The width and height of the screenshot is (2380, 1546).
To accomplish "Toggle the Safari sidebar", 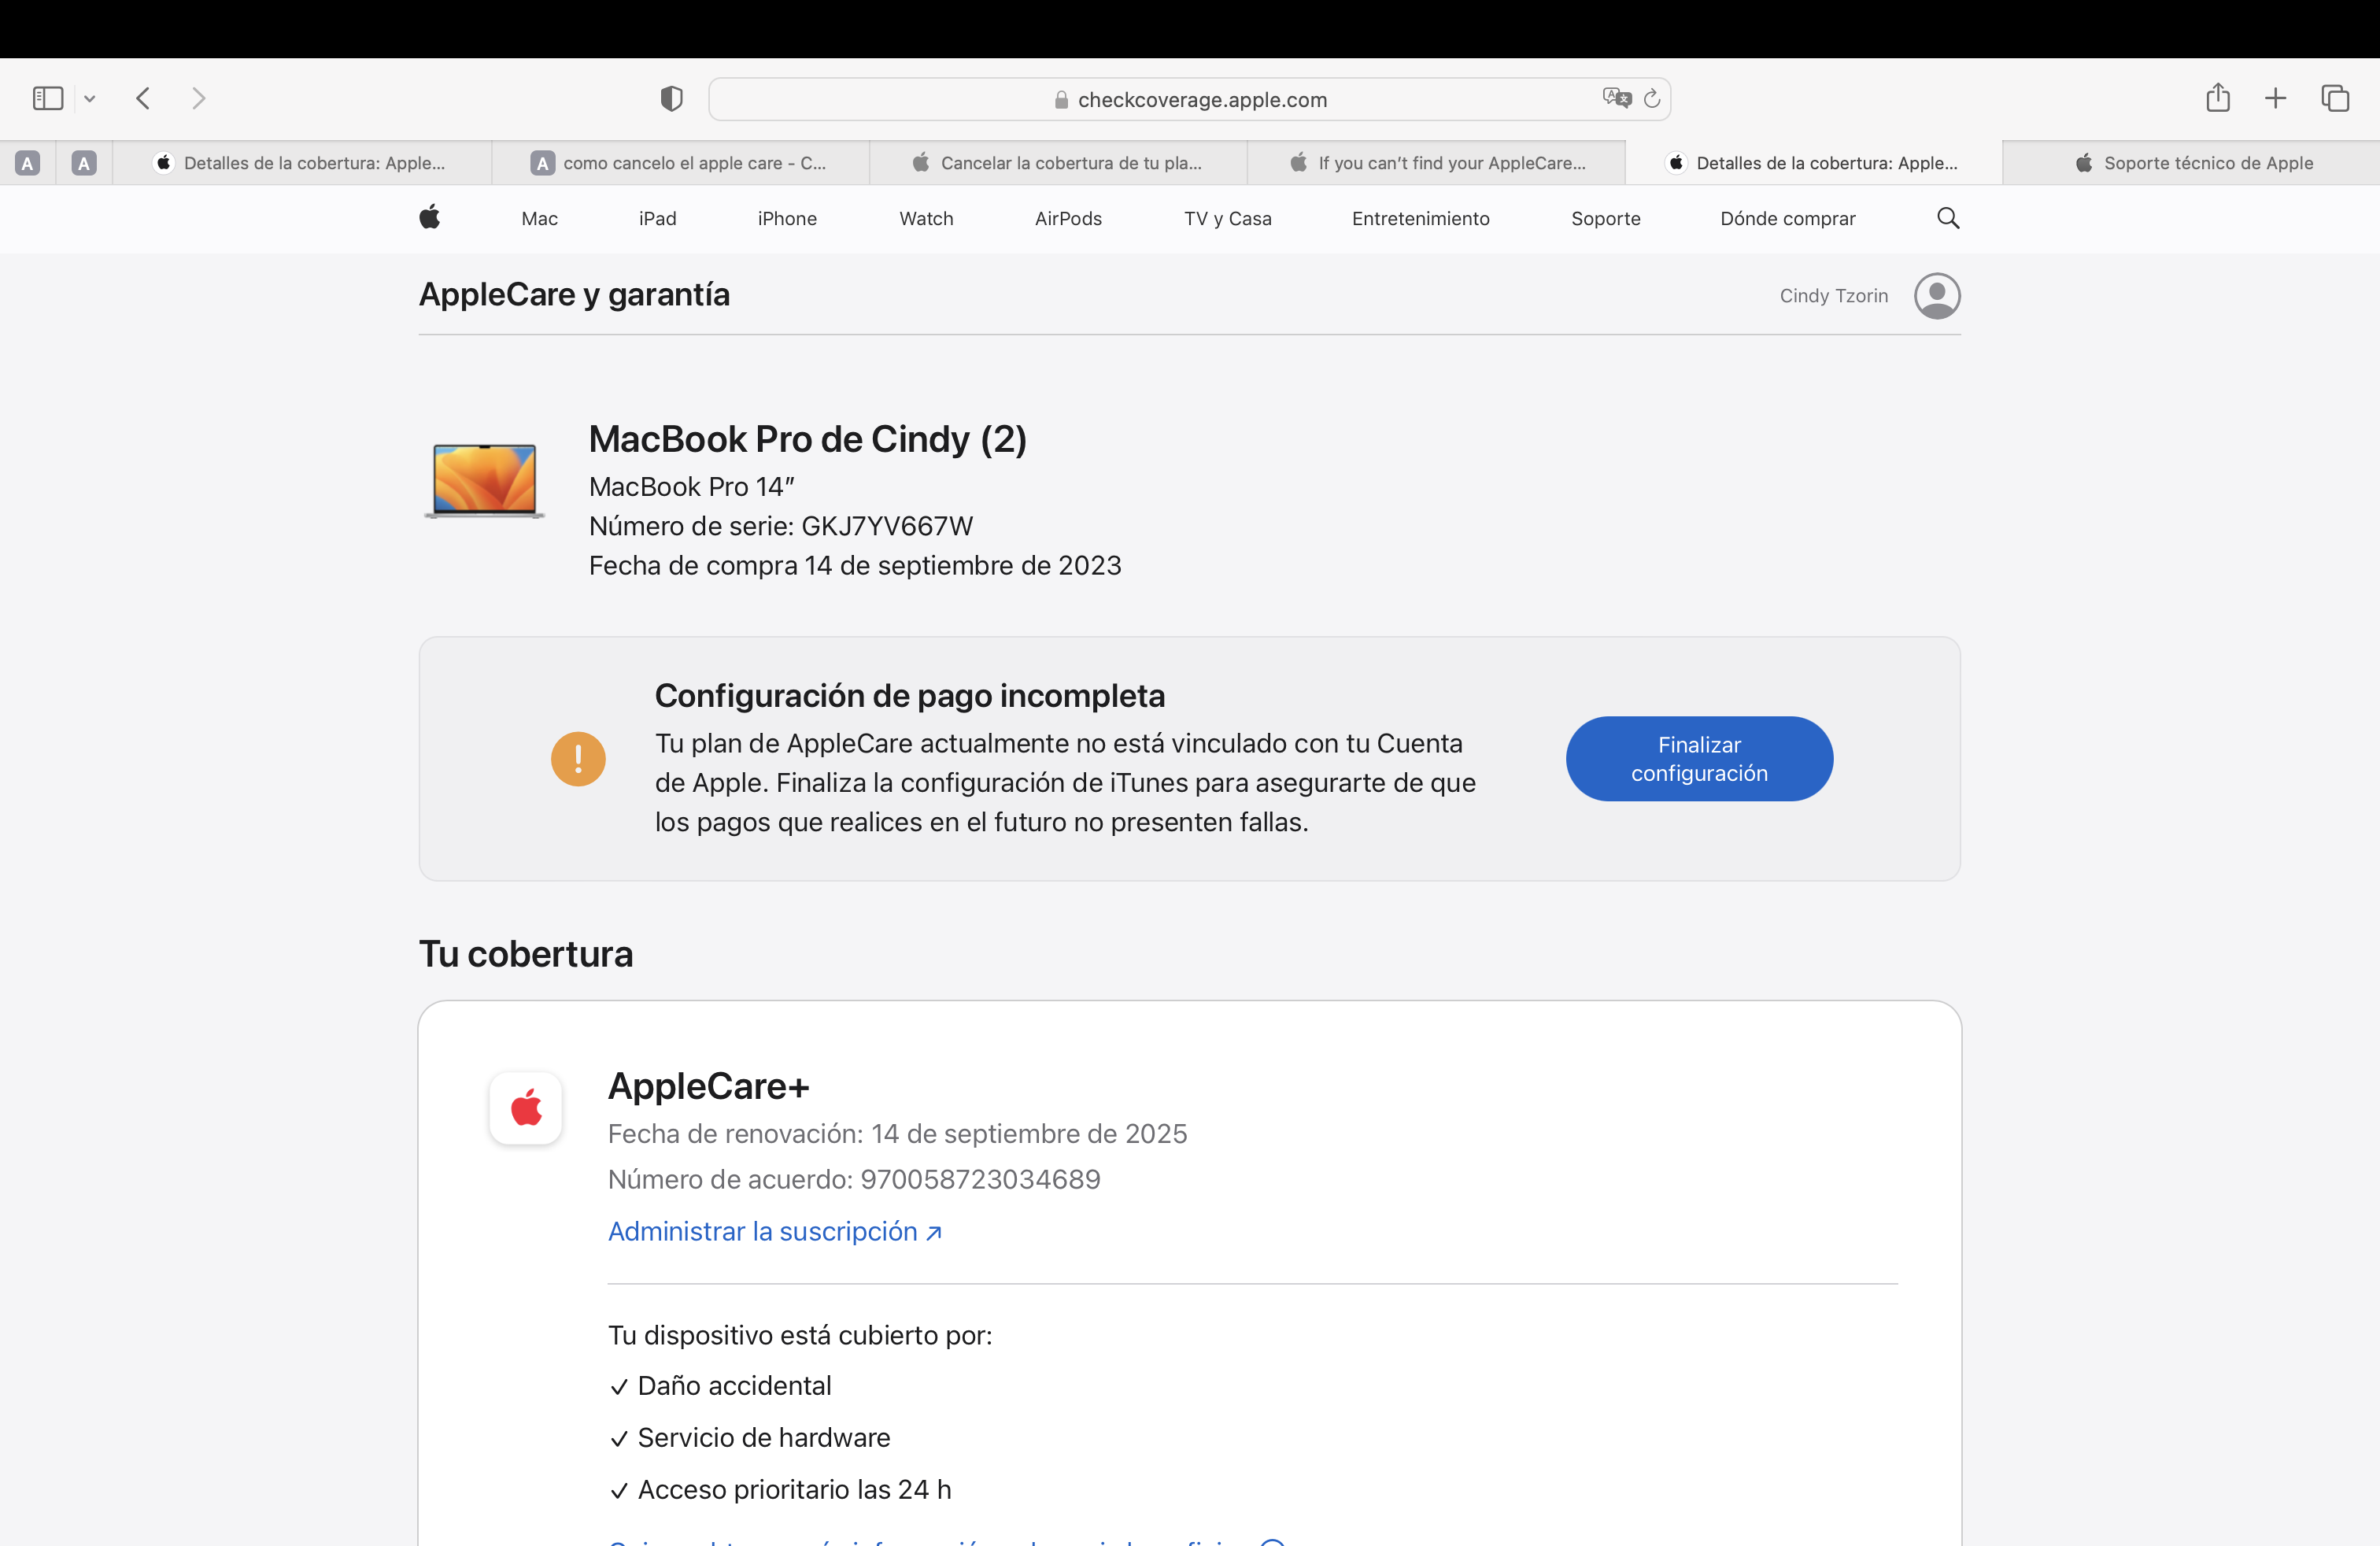I will pos(48,98).
